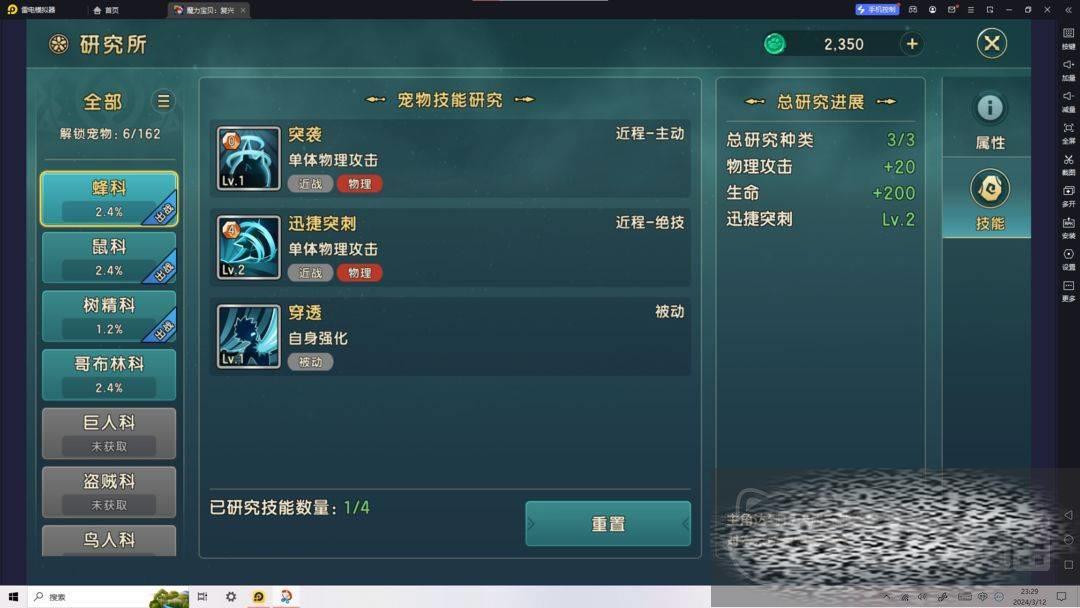Select the locked 盗贼科 category
Screen dimensions: 1080x608
pos(109,492)
